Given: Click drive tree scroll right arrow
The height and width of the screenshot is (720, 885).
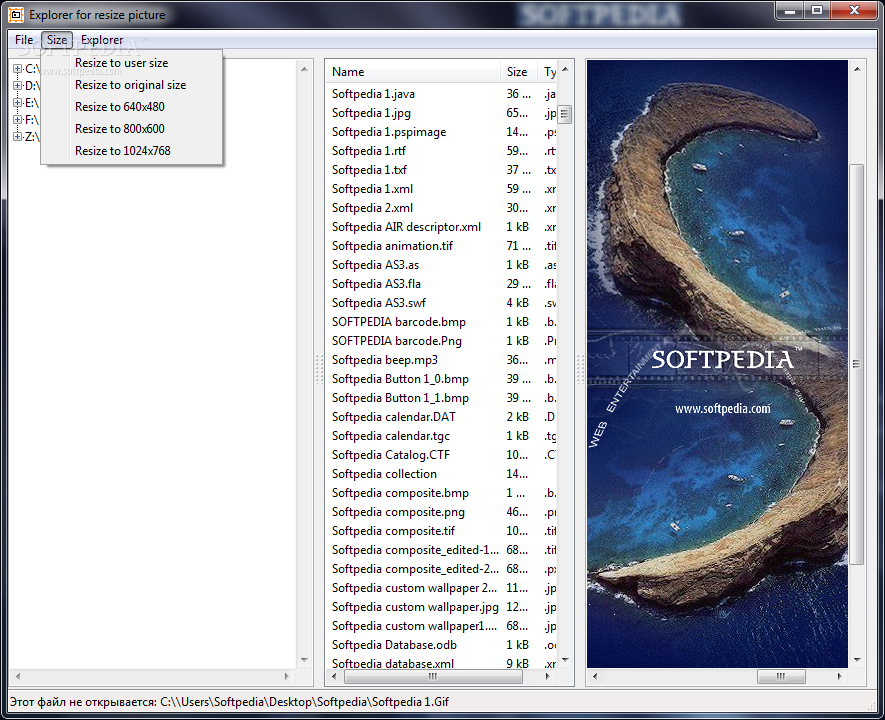Looking at the screenshot, I should (286, 676).
